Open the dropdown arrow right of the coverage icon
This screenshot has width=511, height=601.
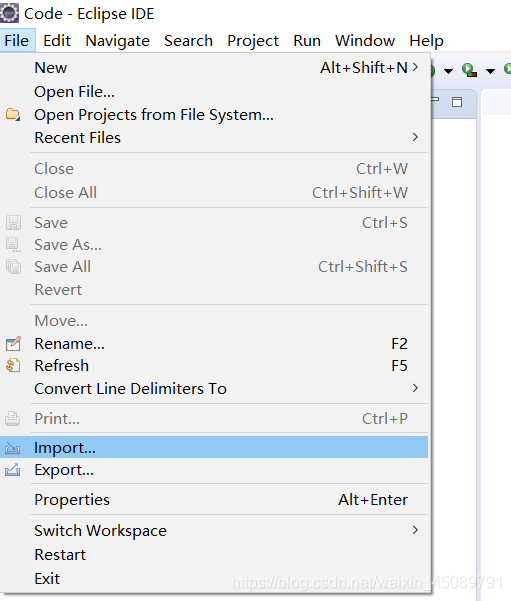click(490, 71)
